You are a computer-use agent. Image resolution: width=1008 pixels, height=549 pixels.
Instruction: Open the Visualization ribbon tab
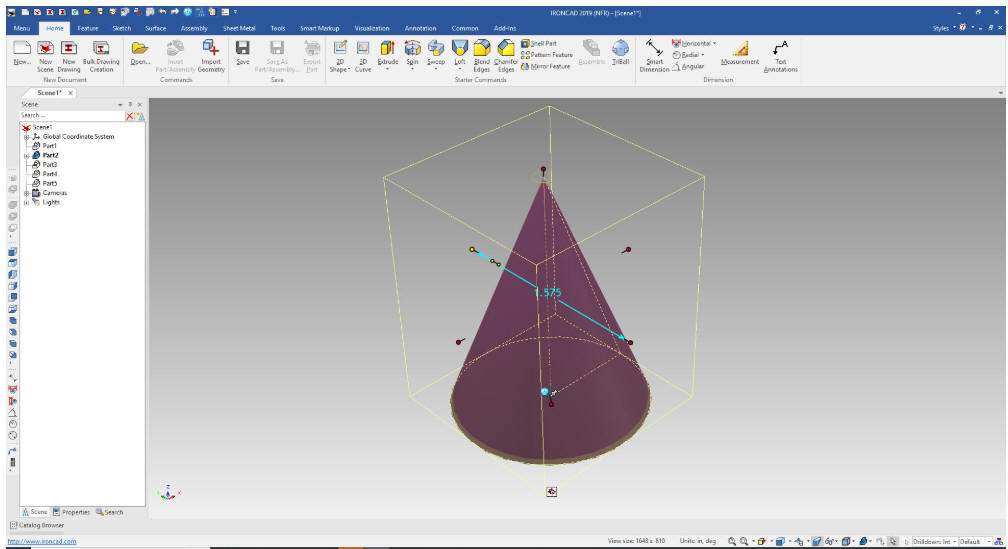tap(372, 28)
